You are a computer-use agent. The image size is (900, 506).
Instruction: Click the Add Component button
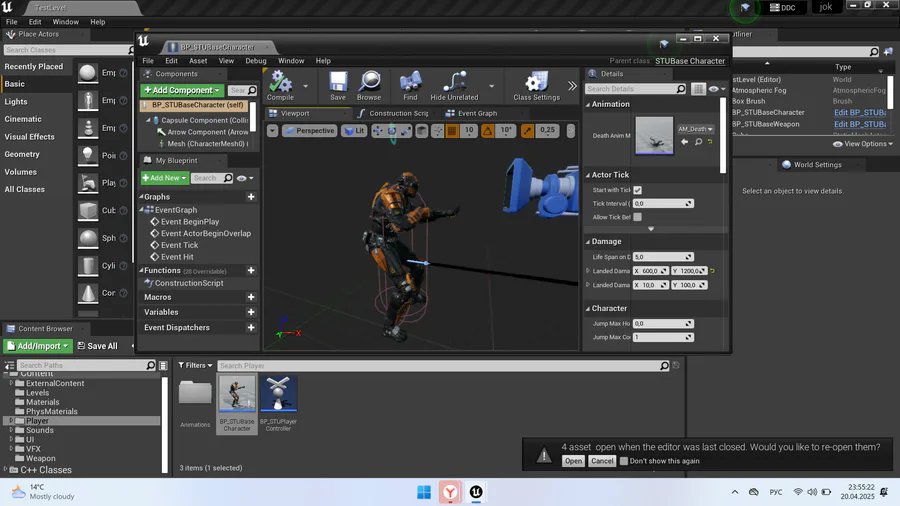(x=182, y=90)
